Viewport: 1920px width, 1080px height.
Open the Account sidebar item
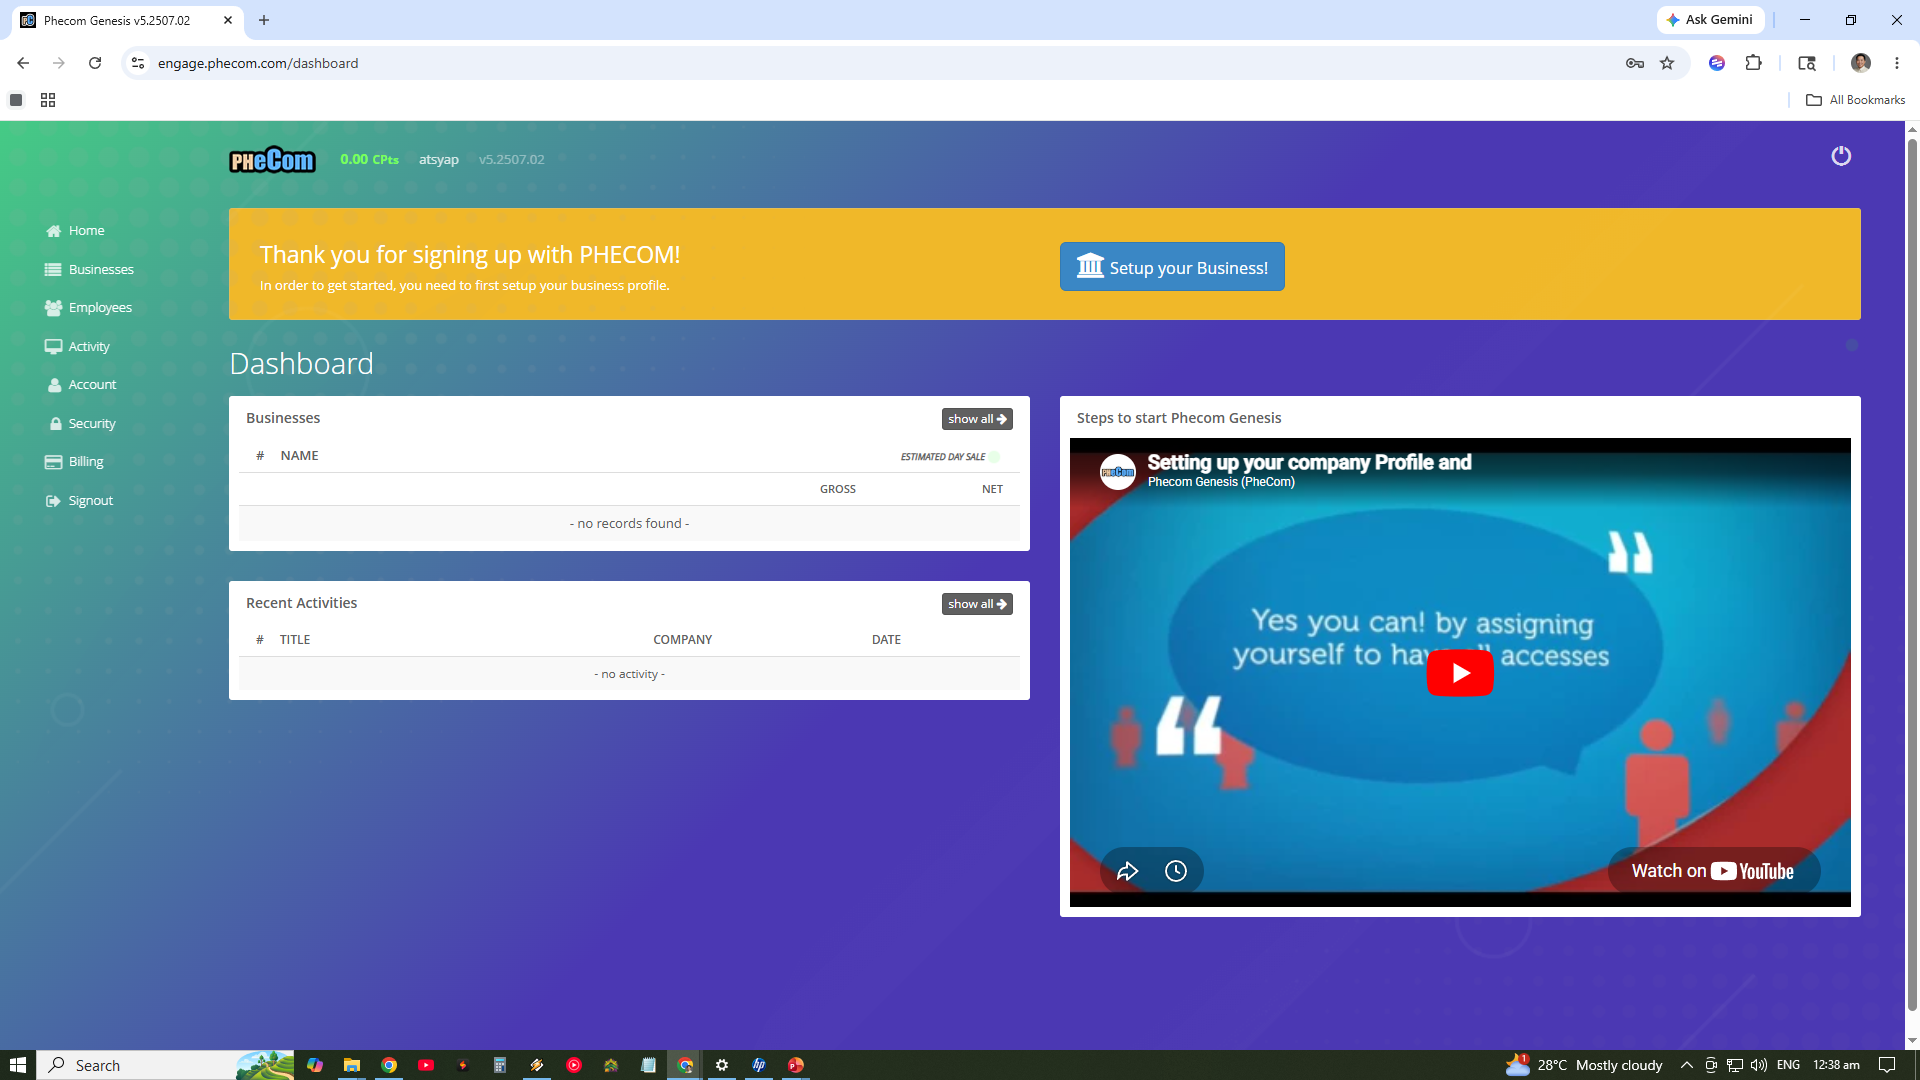82,385
